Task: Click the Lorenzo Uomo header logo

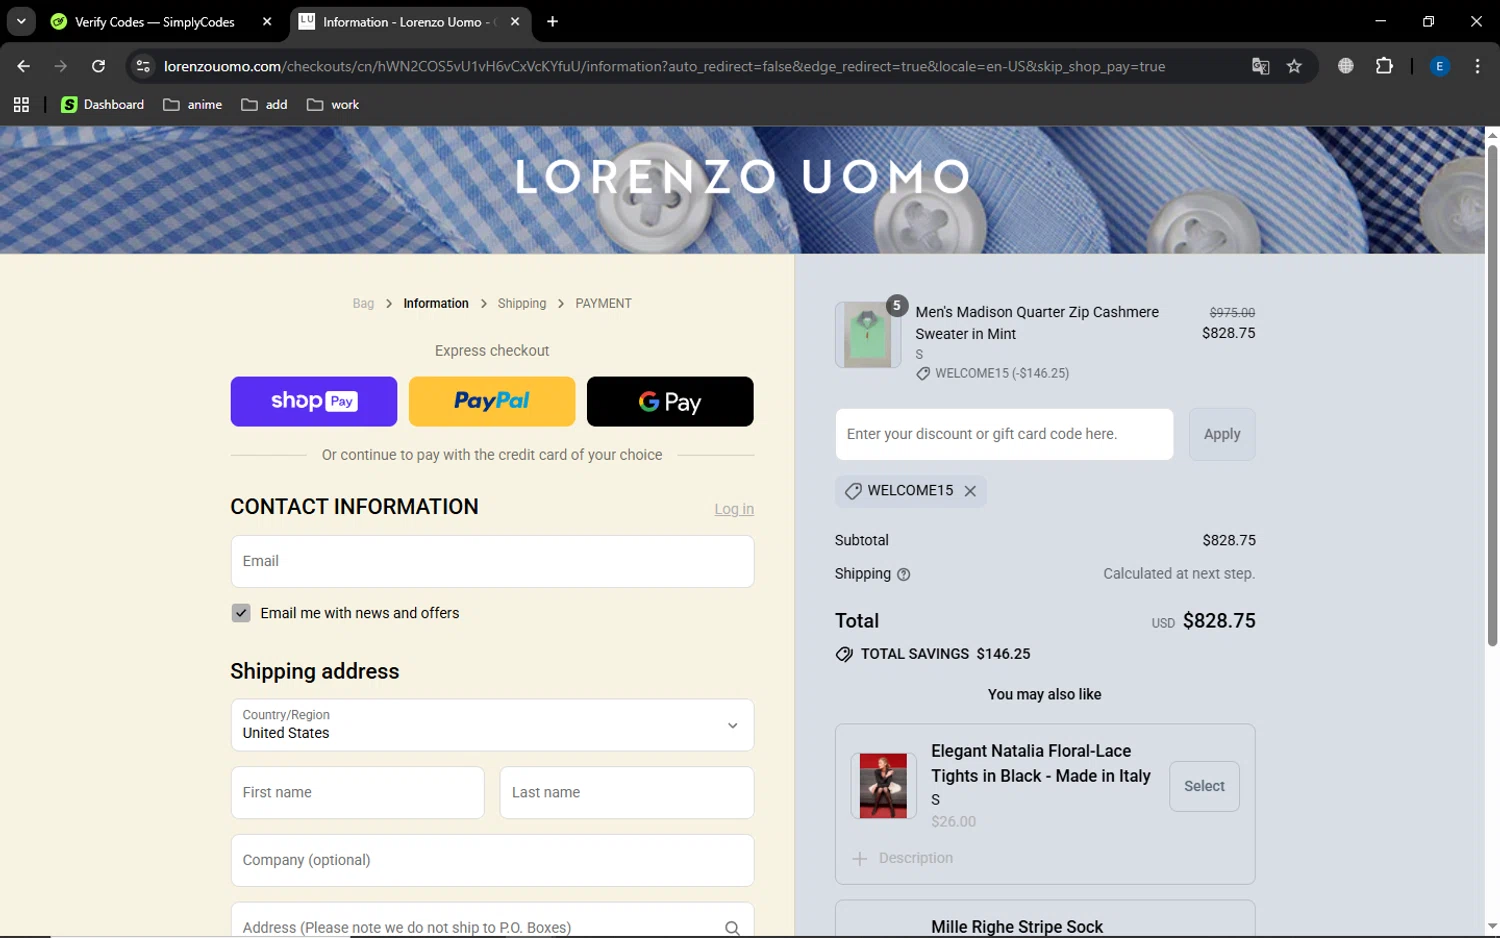Action: pyautogui.click(x=742, y=177)
